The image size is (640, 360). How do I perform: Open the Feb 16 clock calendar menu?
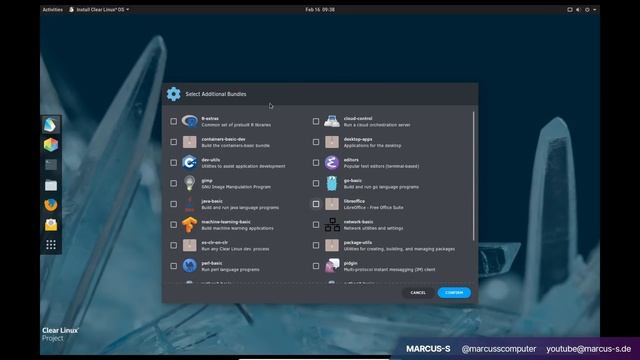pos(320,9)
